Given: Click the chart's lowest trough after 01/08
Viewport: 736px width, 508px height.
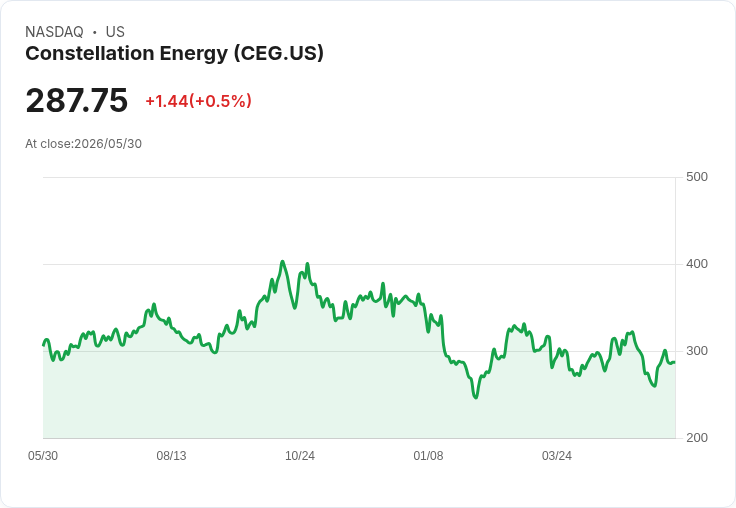Looking at the screenshot, I should tap(476, 398).
